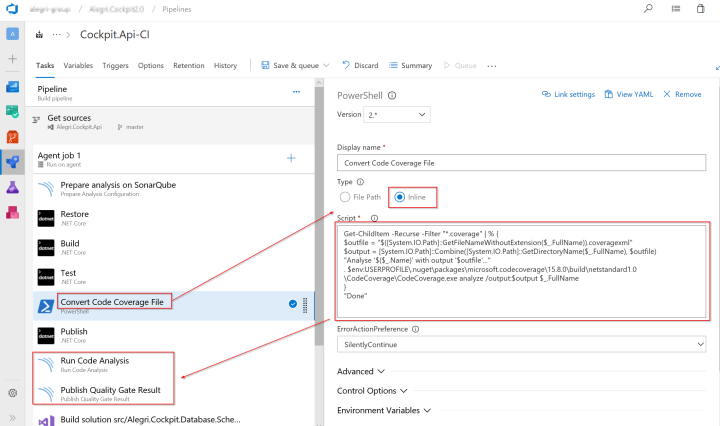The width and height of the screenshot is (720, 426).
Task: Open the ErrorActionPreference dropdown
Action: [x=521, y=344]
